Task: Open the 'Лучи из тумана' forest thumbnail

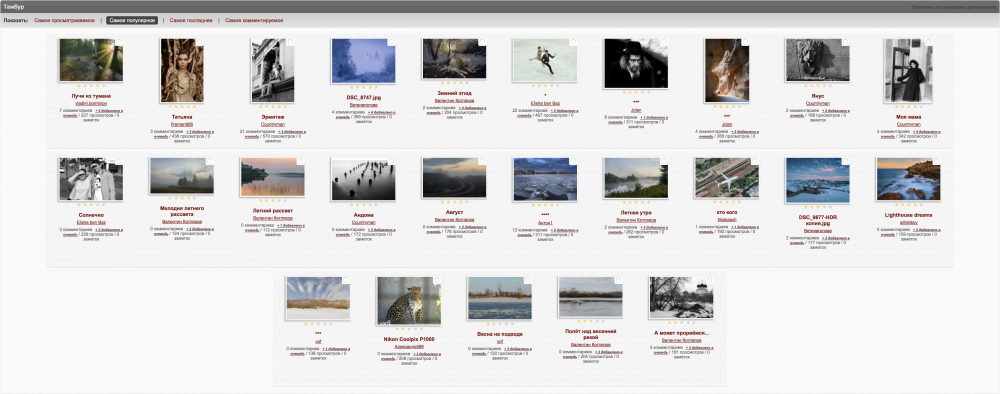Action: [91, 60]
